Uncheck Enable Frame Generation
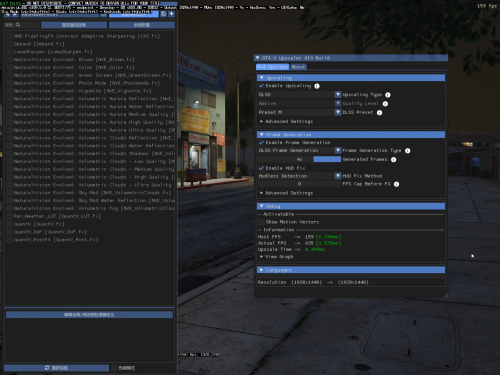 click(261, 143)
